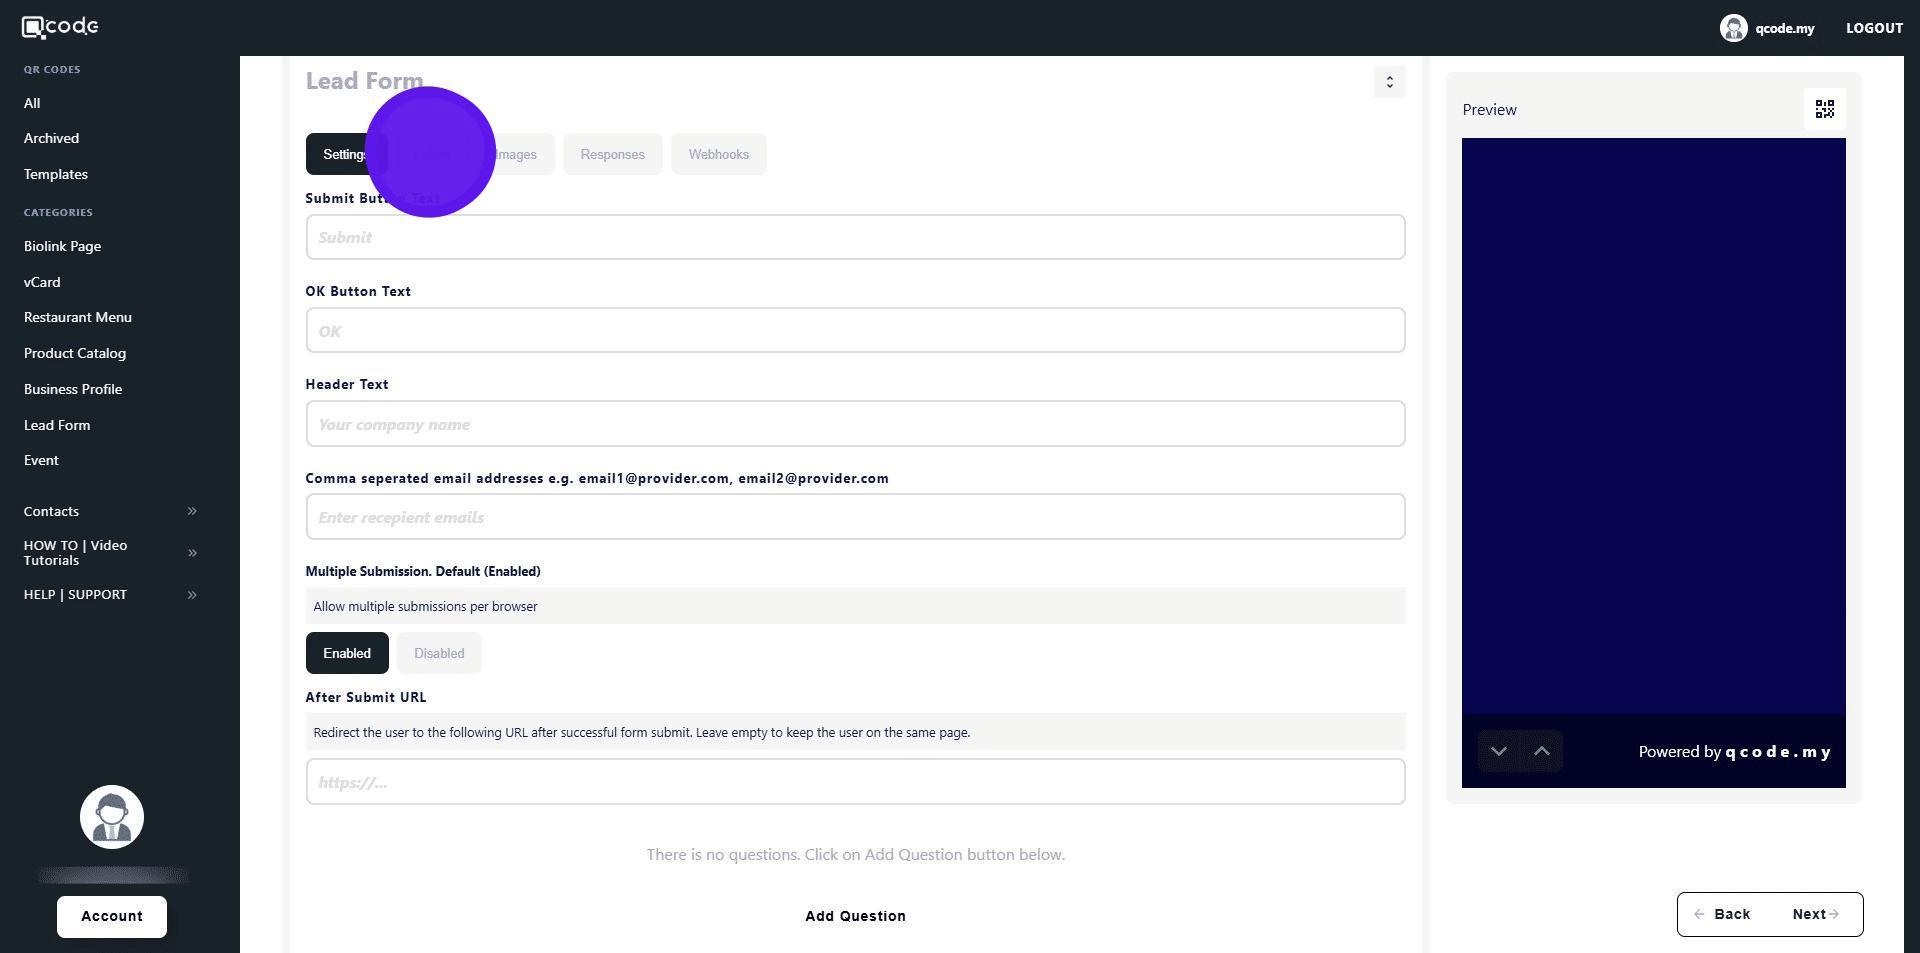Screen dimensions: 1920x953
Task: Open the Webhooks tab
Action: click(x=718, y=155)
